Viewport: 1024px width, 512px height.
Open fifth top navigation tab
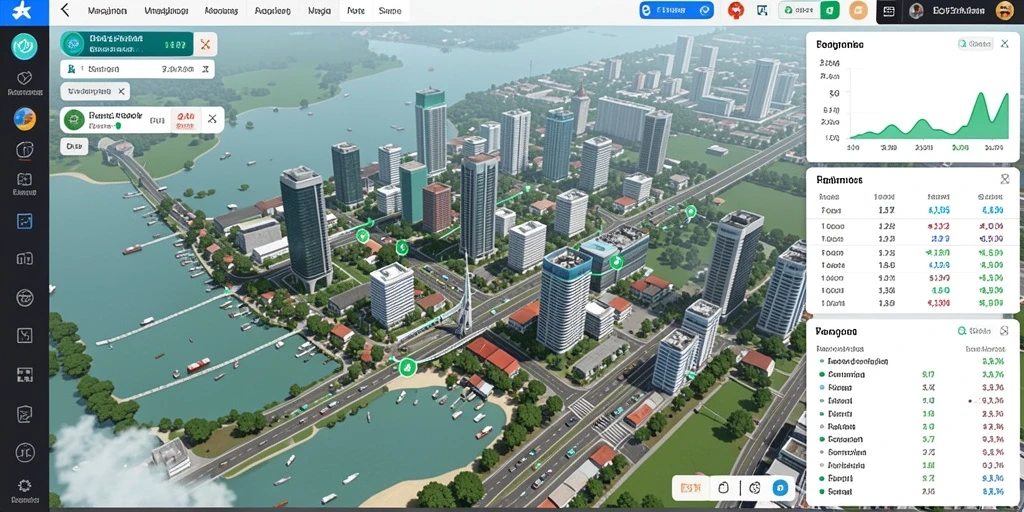[319, 11]
